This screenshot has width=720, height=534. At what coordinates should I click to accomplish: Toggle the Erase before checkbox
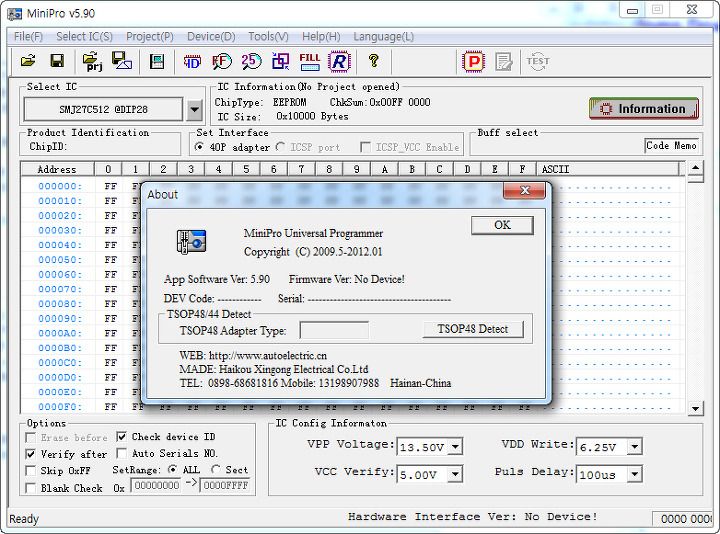tap(30, 437)
